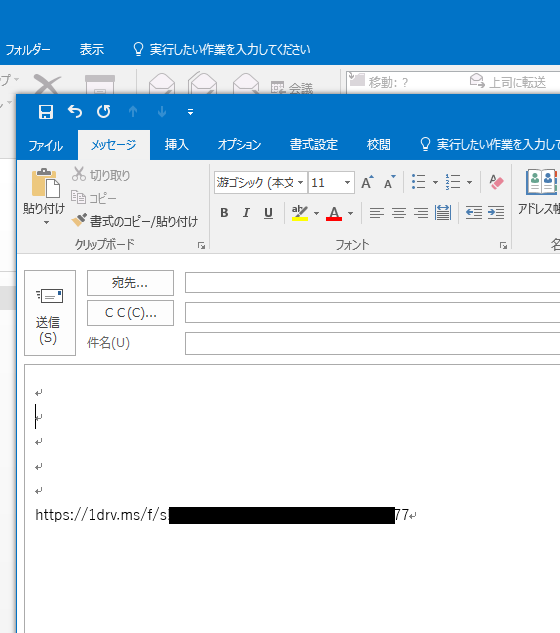
Task: Apply numbered list formatting
Action: 453,182
